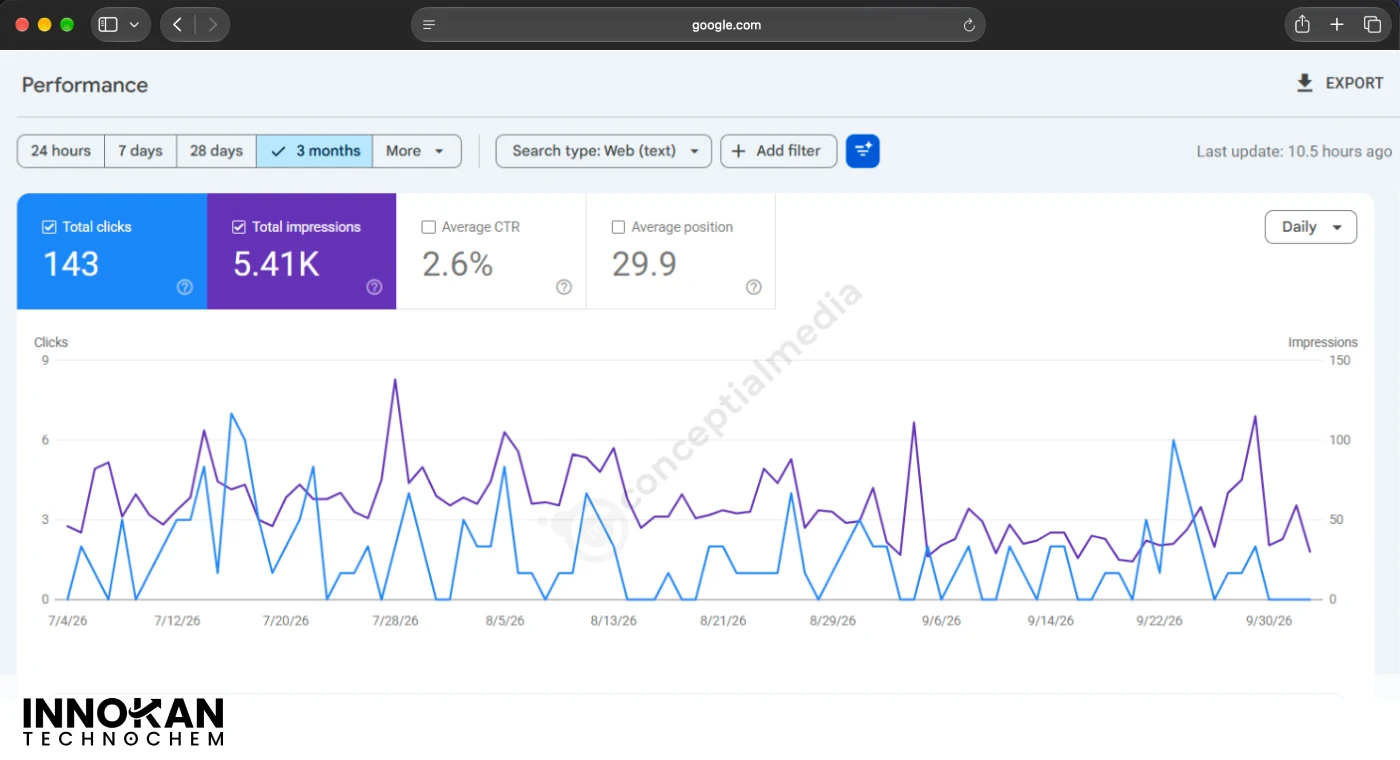Image resolution: width=1400 pixels, height=760 pixels.
Task: Click the 29.9 average position value
Action: 644,264
